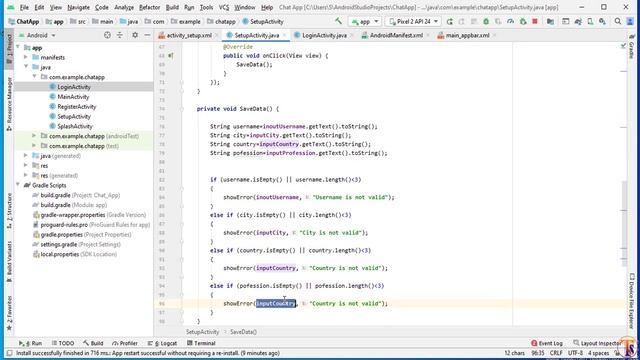This screenshot has height=360, width=640.
Task: Hide the Project panel with minus icon
Action: click(147, 36)
